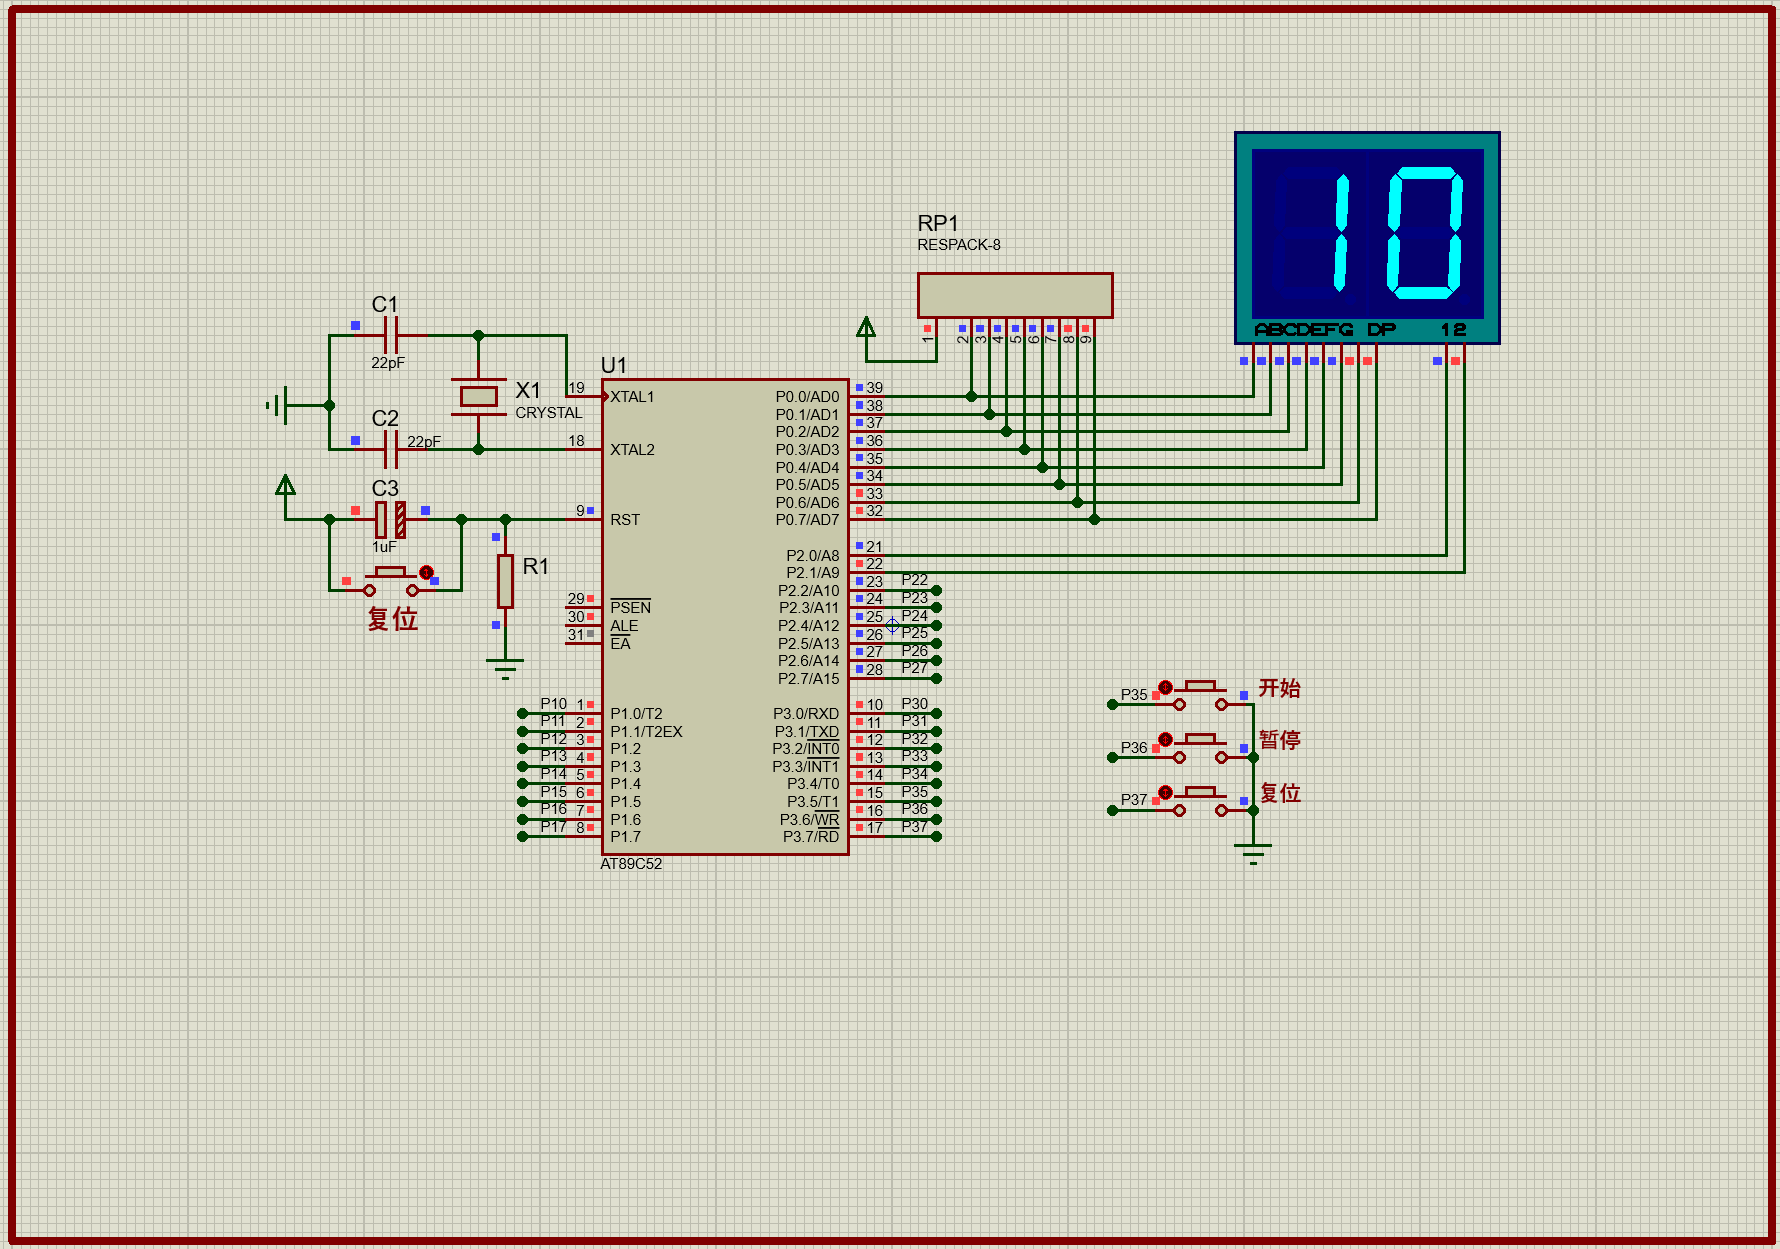This screenshot has width=1780, height=1249.
Task: Click pin number 39 beside P0.0/AD0
Action: click(874, 388)
